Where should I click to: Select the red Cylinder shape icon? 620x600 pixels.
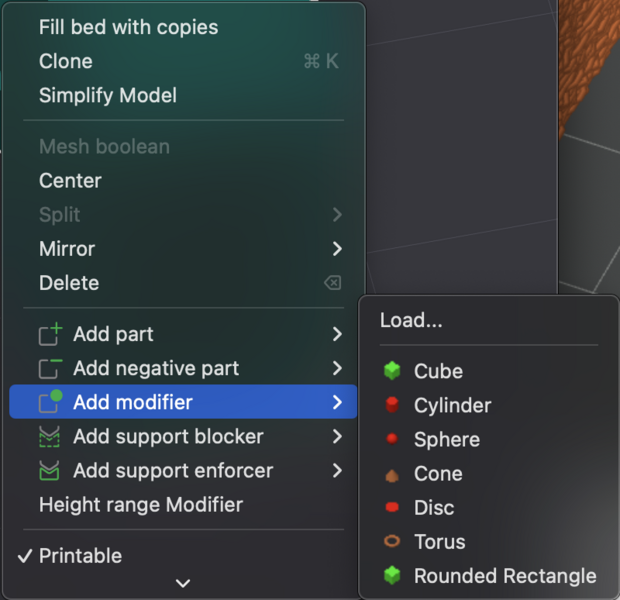[x=392, y=405]
